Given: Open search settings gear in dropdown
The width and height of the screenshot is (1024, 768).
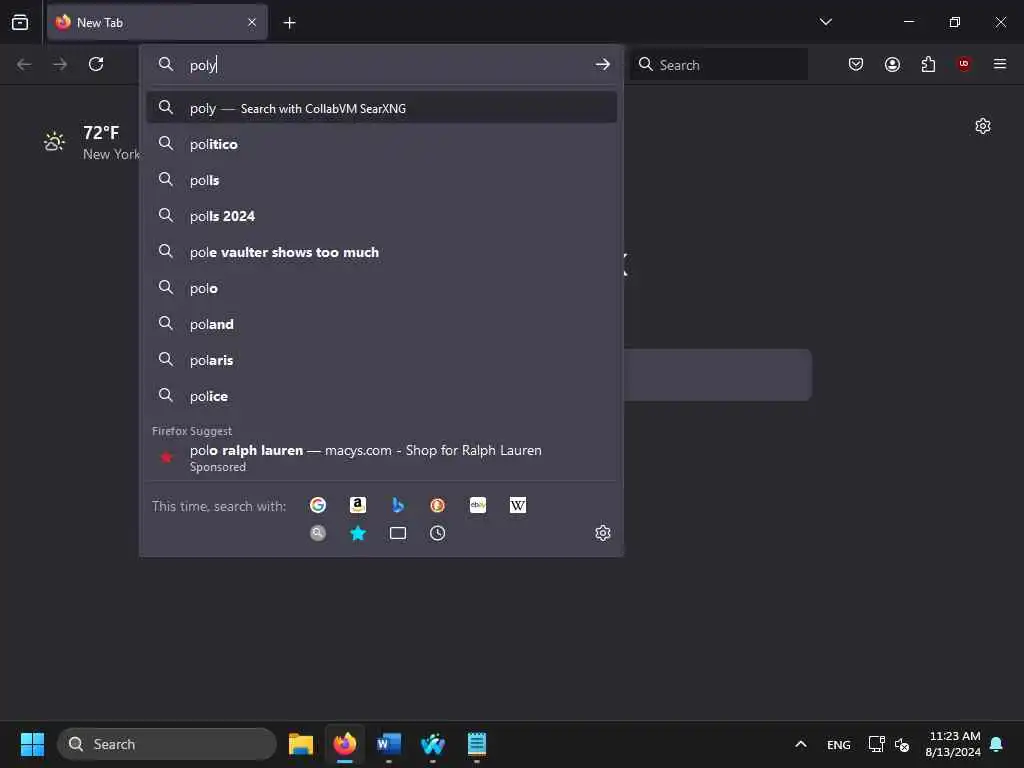Looking at the screenshot, I should pyautogui.click(x=603, y=533).
